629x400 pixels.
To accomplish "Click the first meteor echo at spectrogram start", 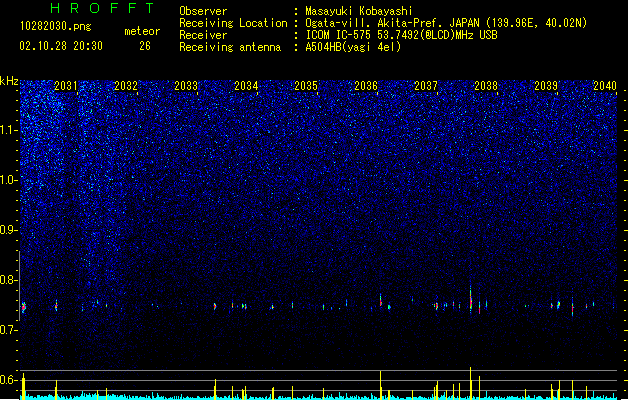I will click(x=24, y=307).
